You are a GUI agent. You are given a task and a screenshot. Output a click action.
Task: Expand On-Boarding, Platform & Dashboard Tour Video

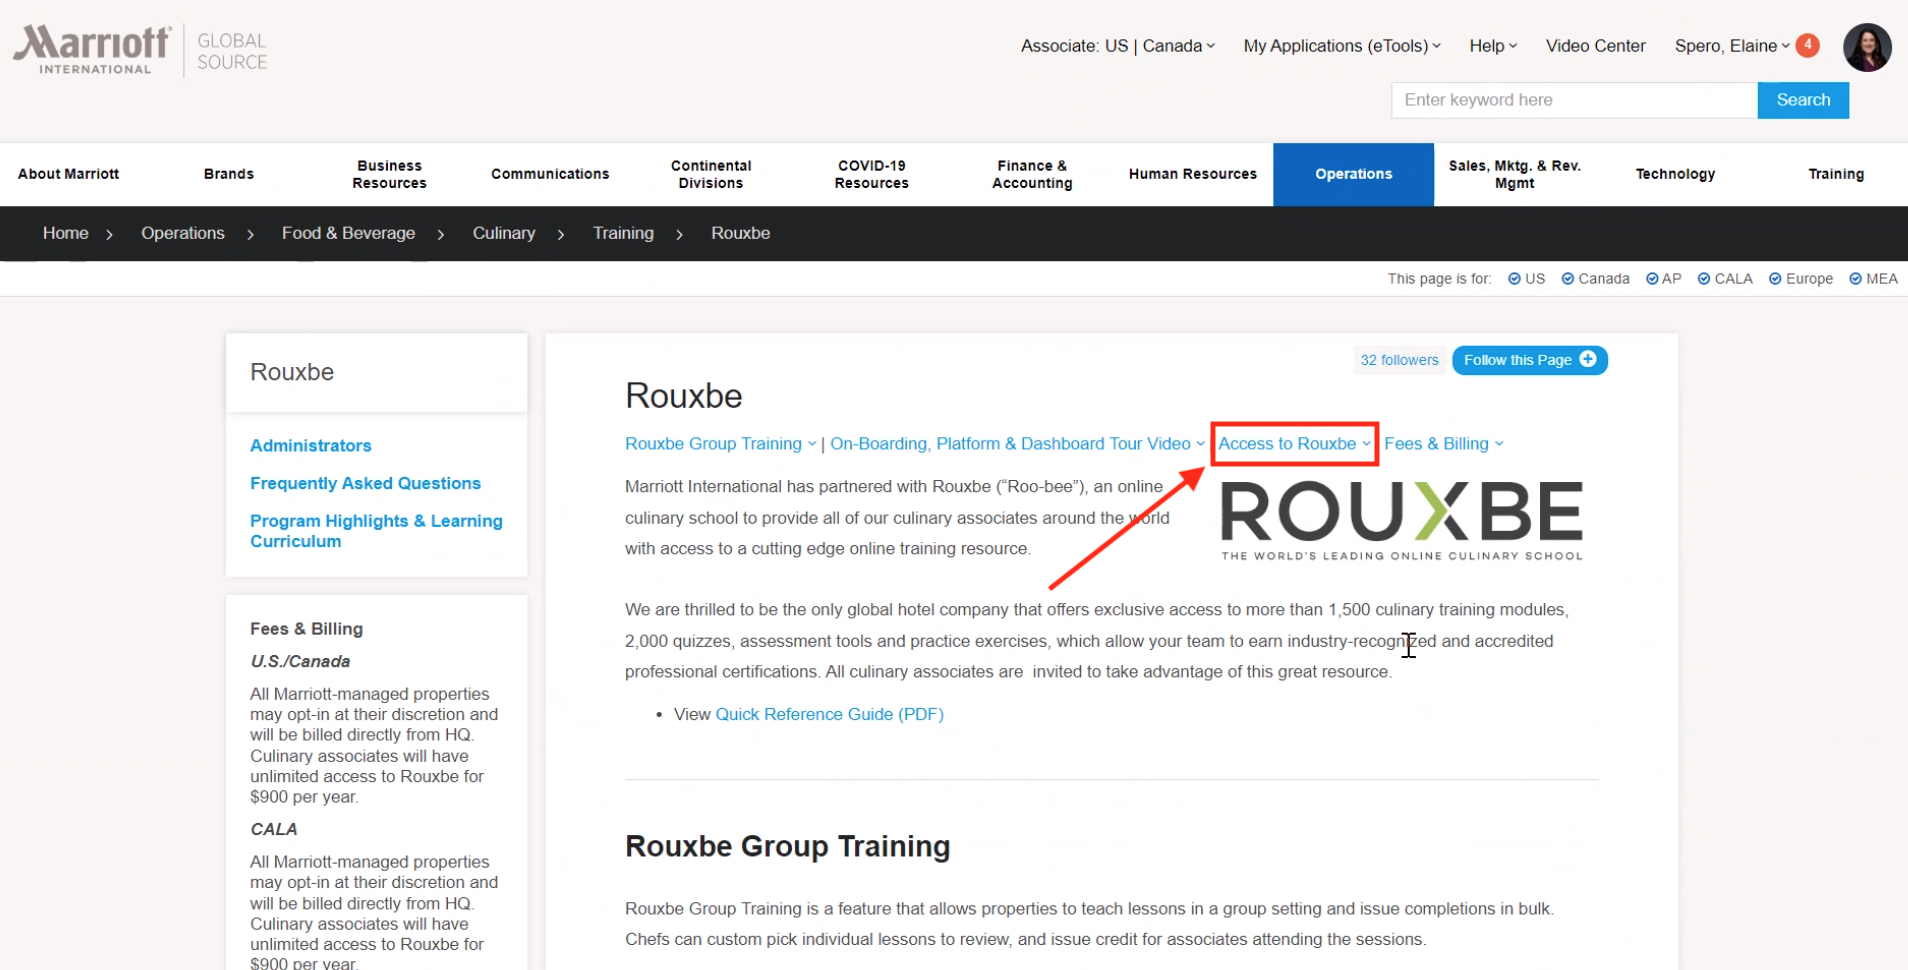1017,443
